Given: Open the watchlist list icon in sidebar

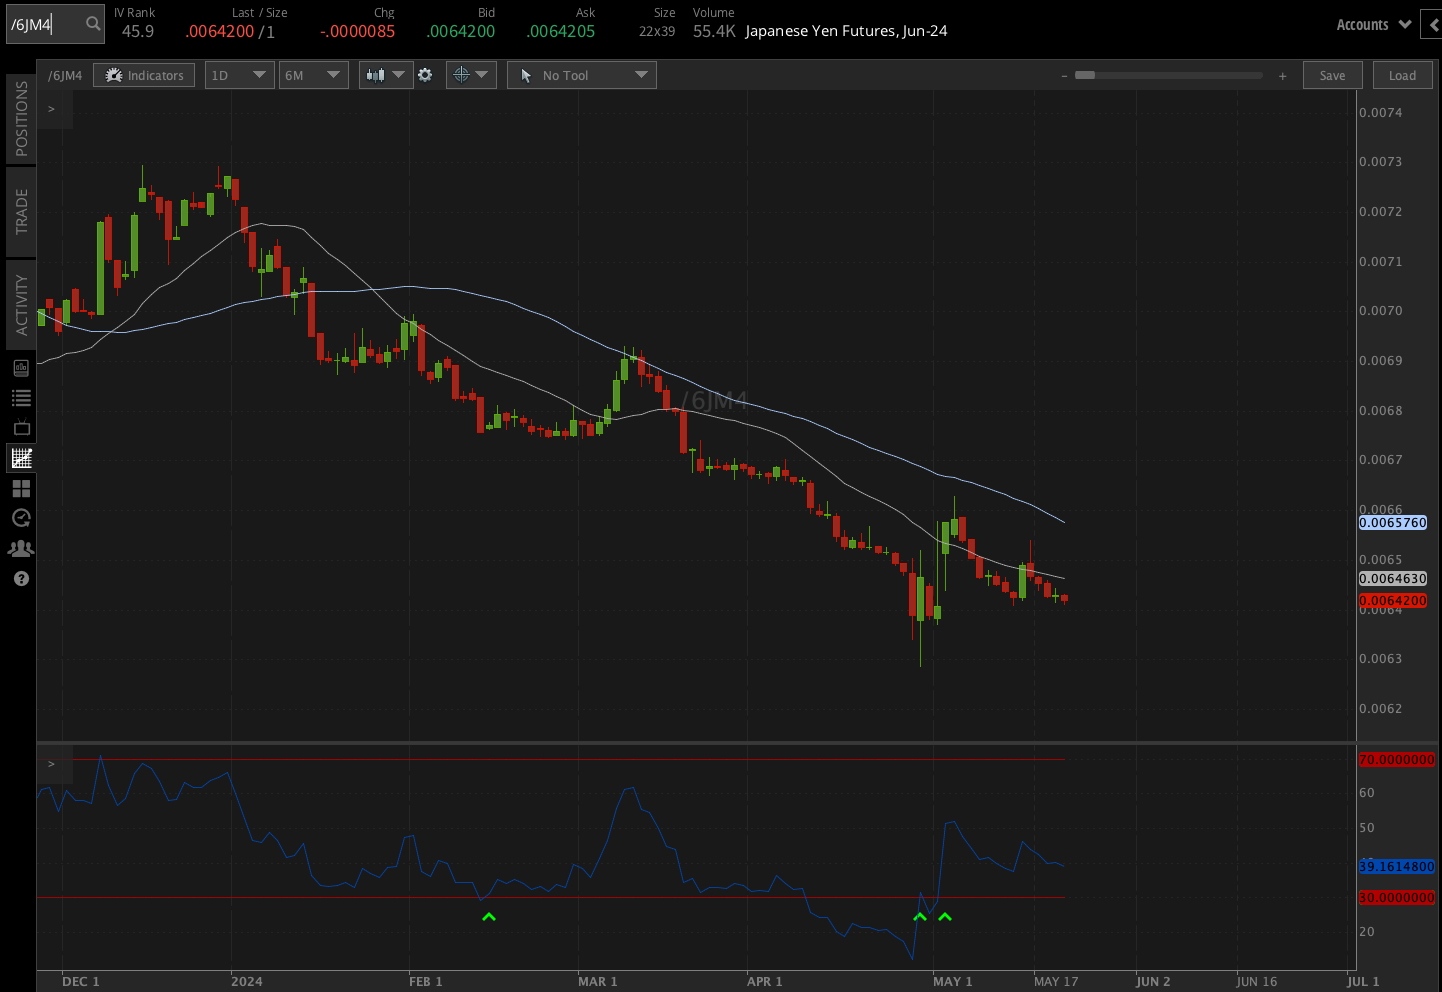Looking at the screenshot, I should 21,398.
